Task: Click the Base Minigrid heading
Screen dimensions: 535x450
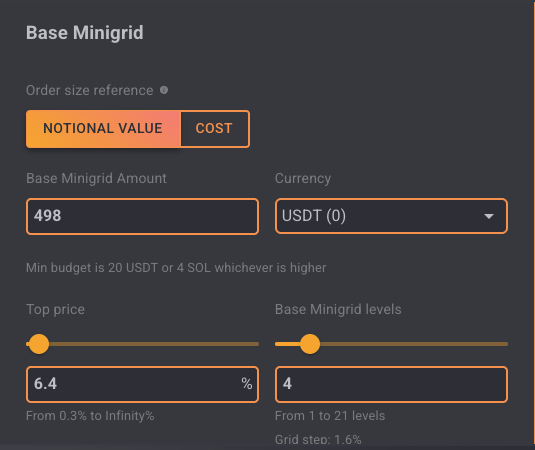Action: coord(85,33)
